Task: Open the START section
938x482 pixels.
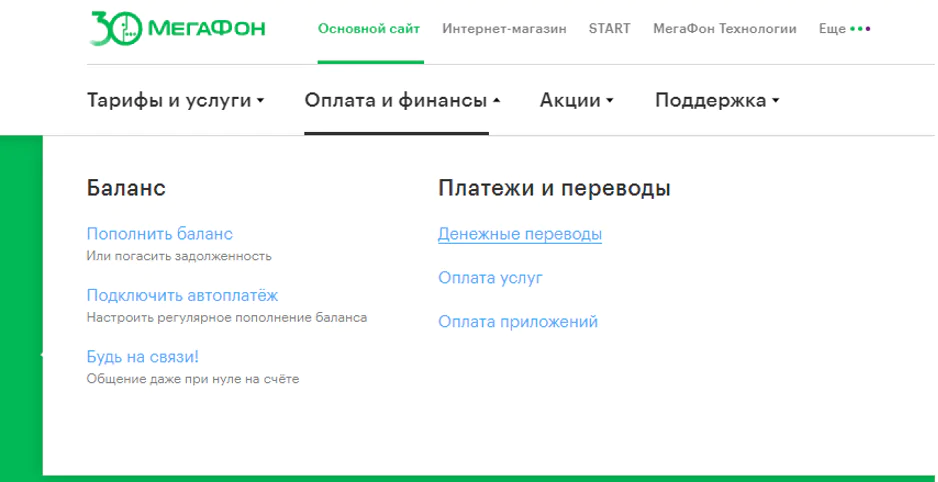Action: click(x=609, y=29)
